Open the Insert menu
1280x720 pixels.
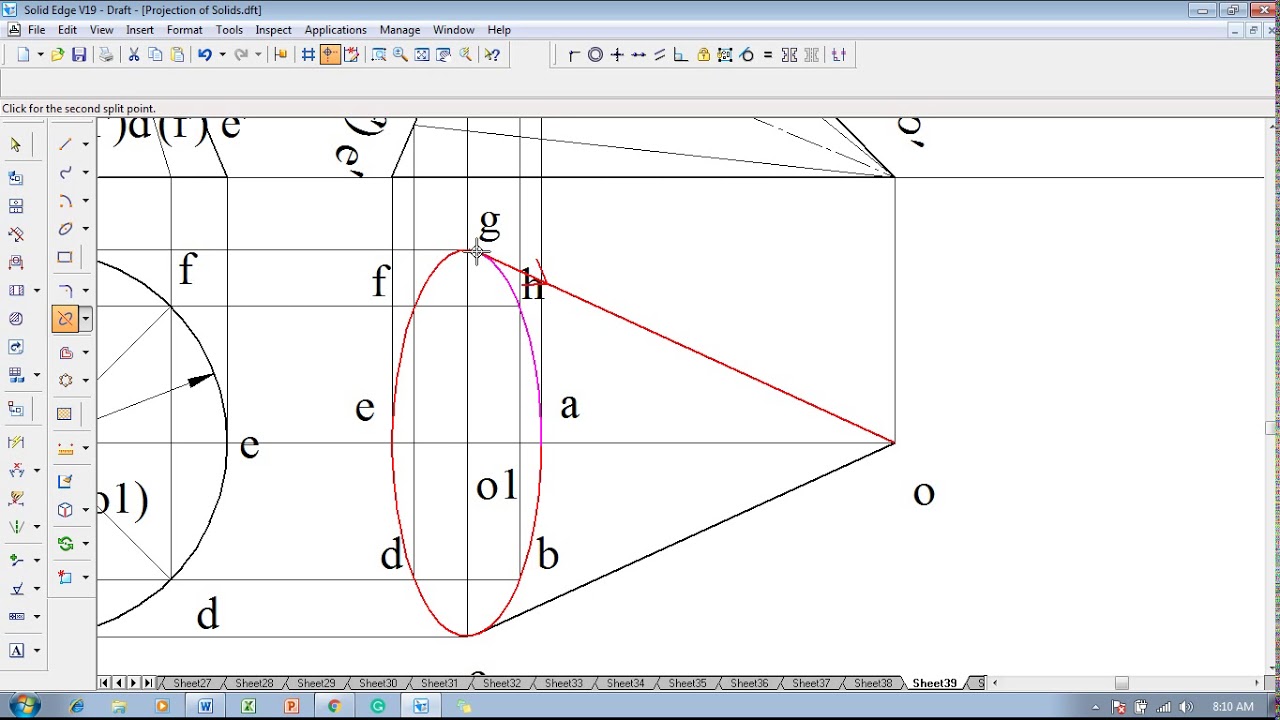[140, 30]
